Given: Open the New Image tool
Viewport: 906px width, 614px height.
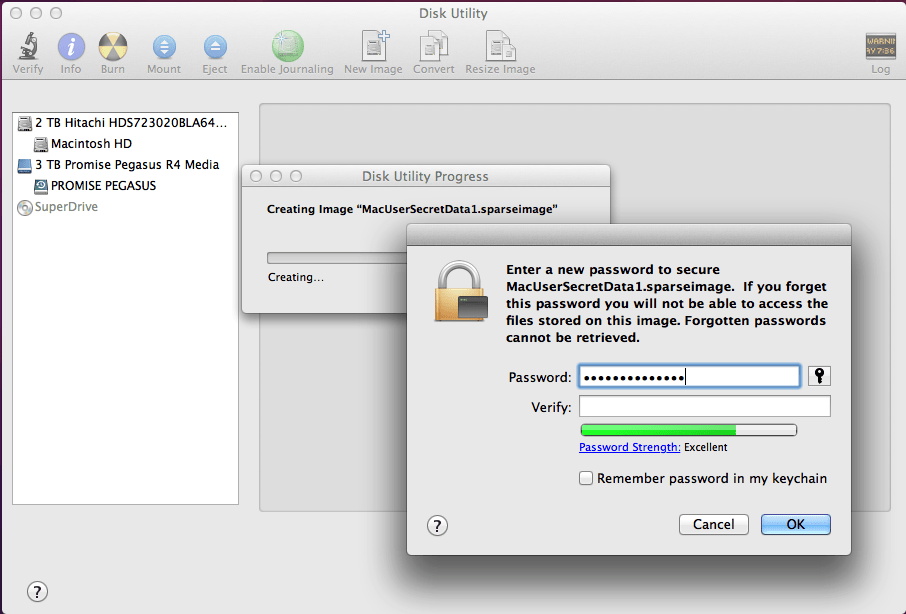Looking at the screenshot, I should pyautogui.click(x=373, y=45).
